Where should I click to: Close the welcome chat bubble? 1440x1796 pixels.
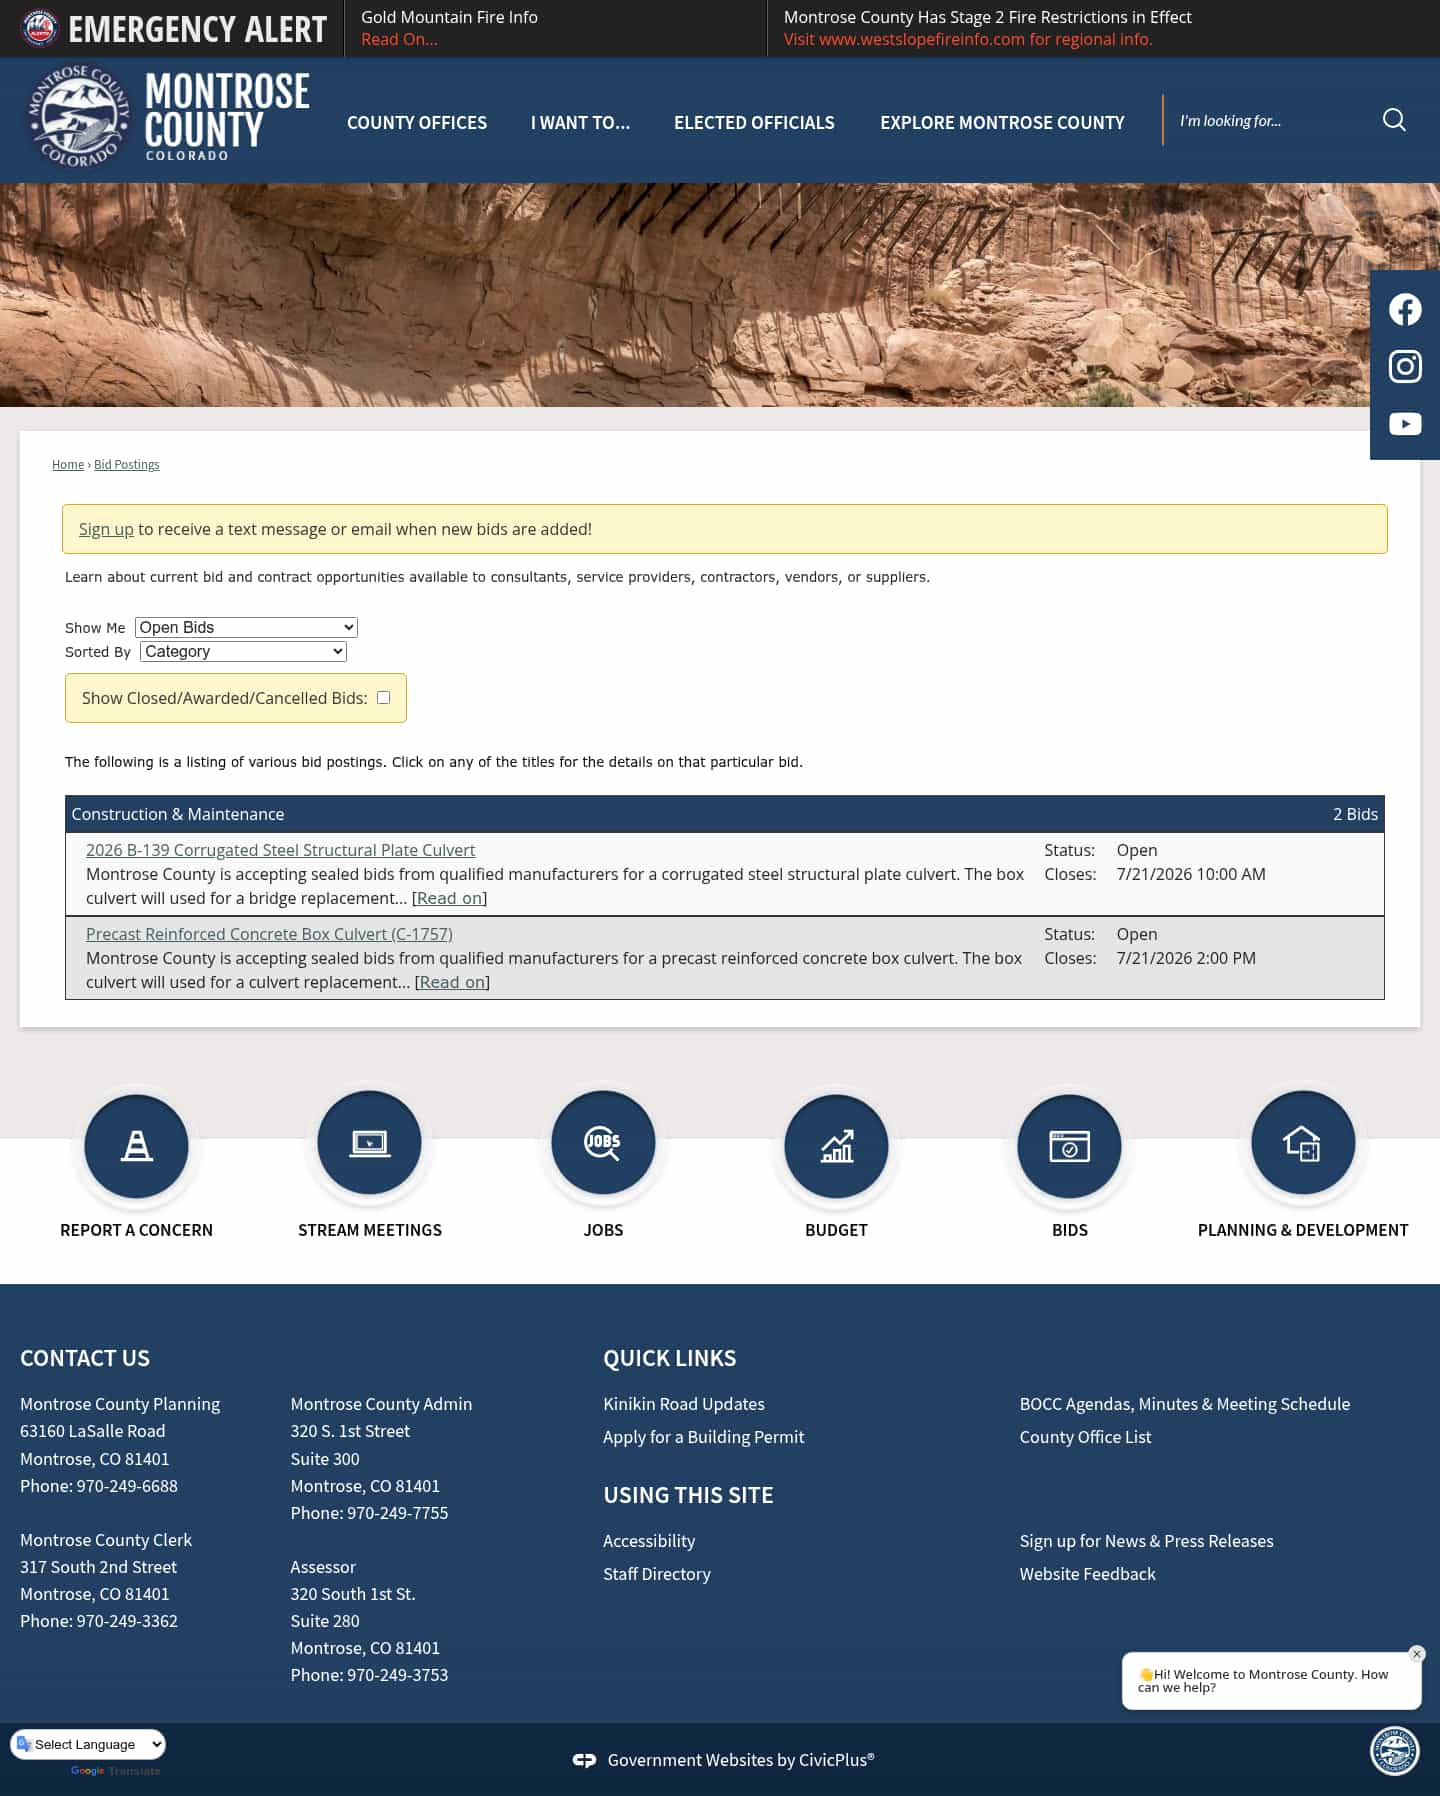pyautogui.click(x=1416, y=1654)
